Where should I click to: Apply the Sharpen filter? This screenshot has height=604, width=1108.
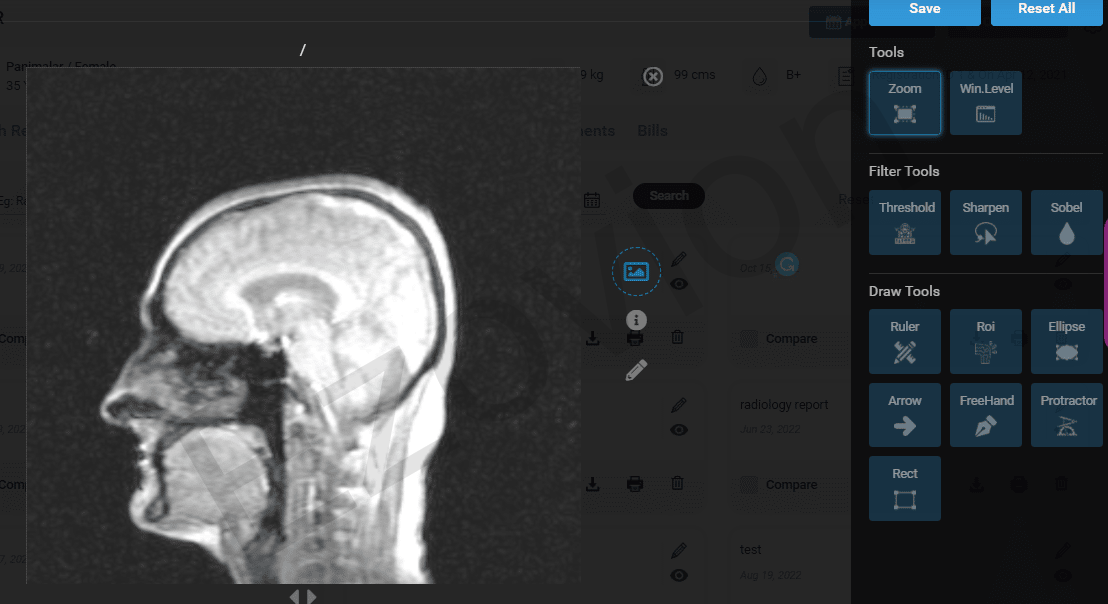(985, 222)
